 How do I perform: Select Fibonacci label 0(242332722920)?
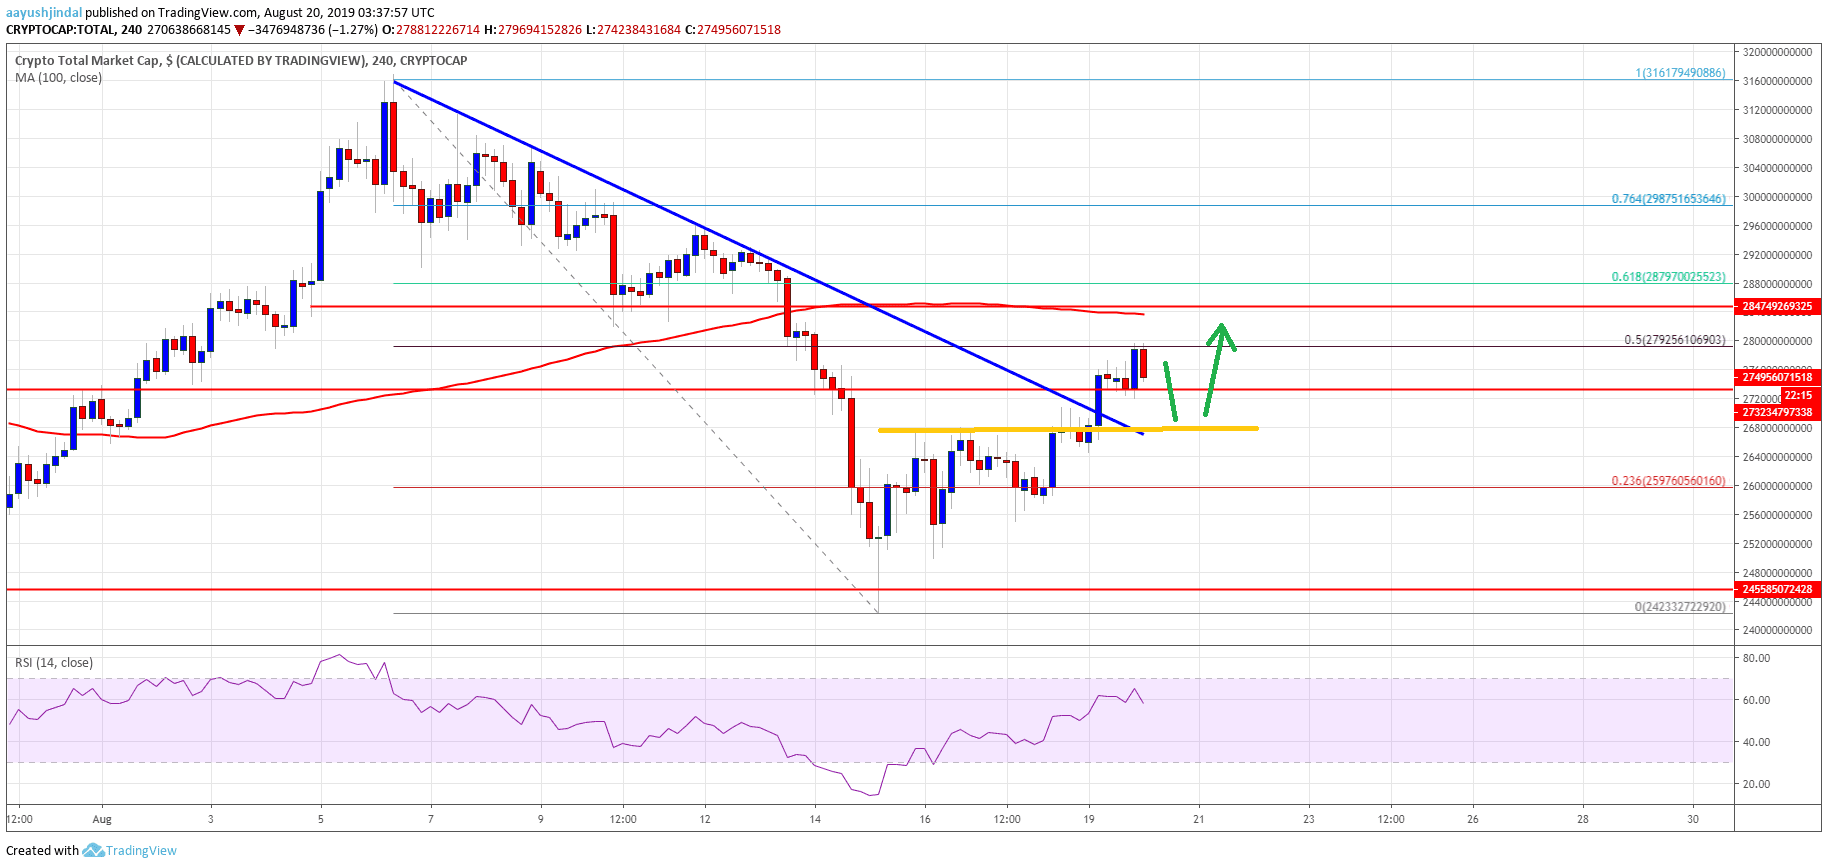click(1680, 607)
